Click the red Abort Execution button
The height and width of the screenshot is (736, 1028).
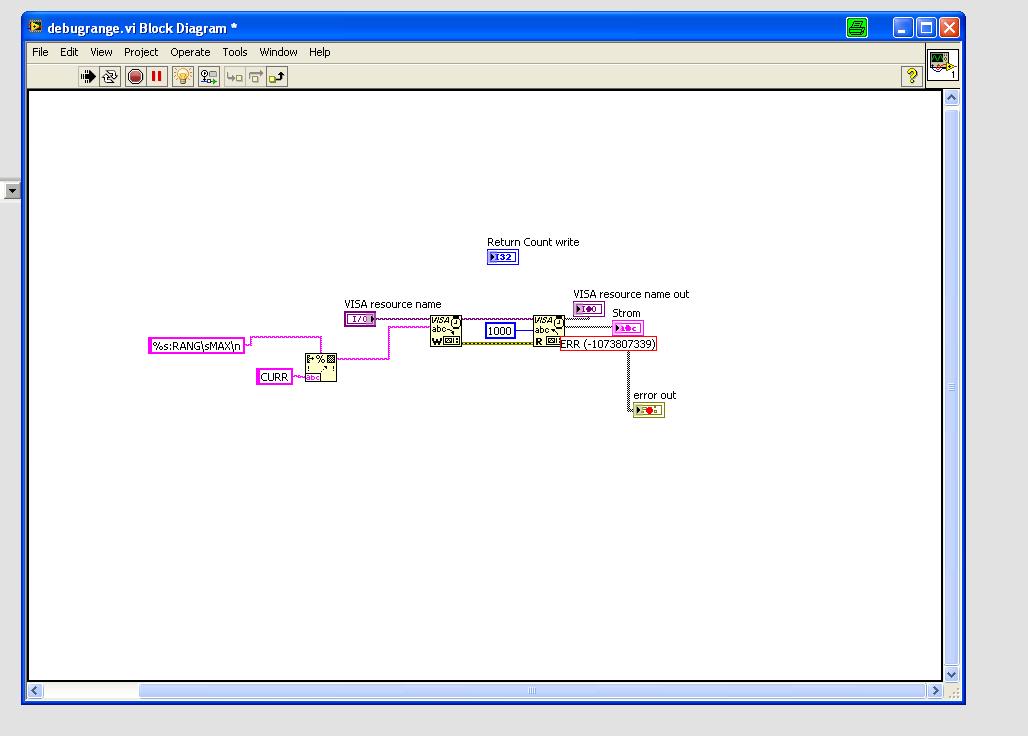pyautogui.click(x=135, y=77)
